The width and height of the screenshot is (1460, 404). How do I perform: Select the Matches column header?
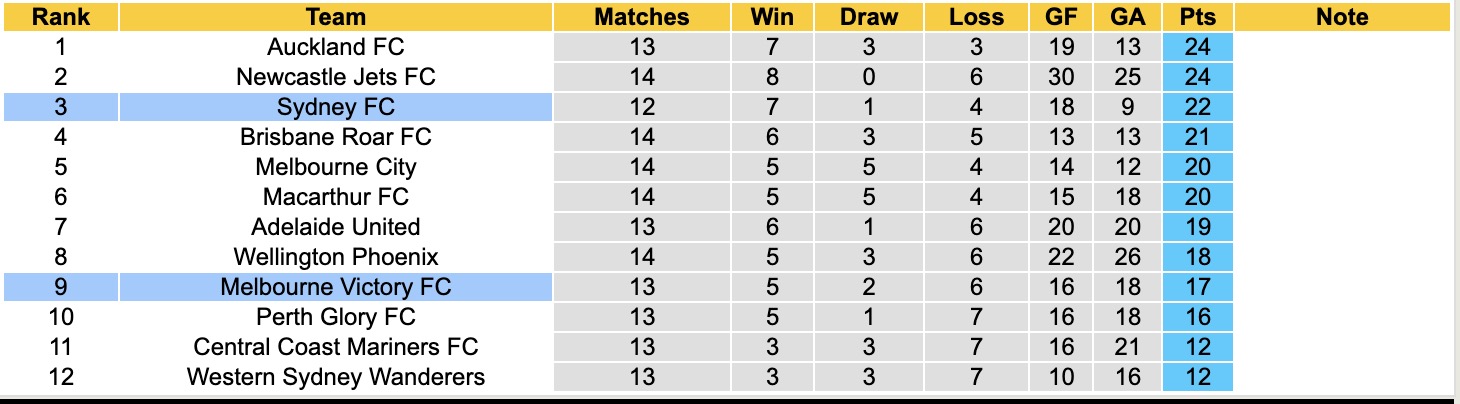pyautogui.click(x=641, y=17)
